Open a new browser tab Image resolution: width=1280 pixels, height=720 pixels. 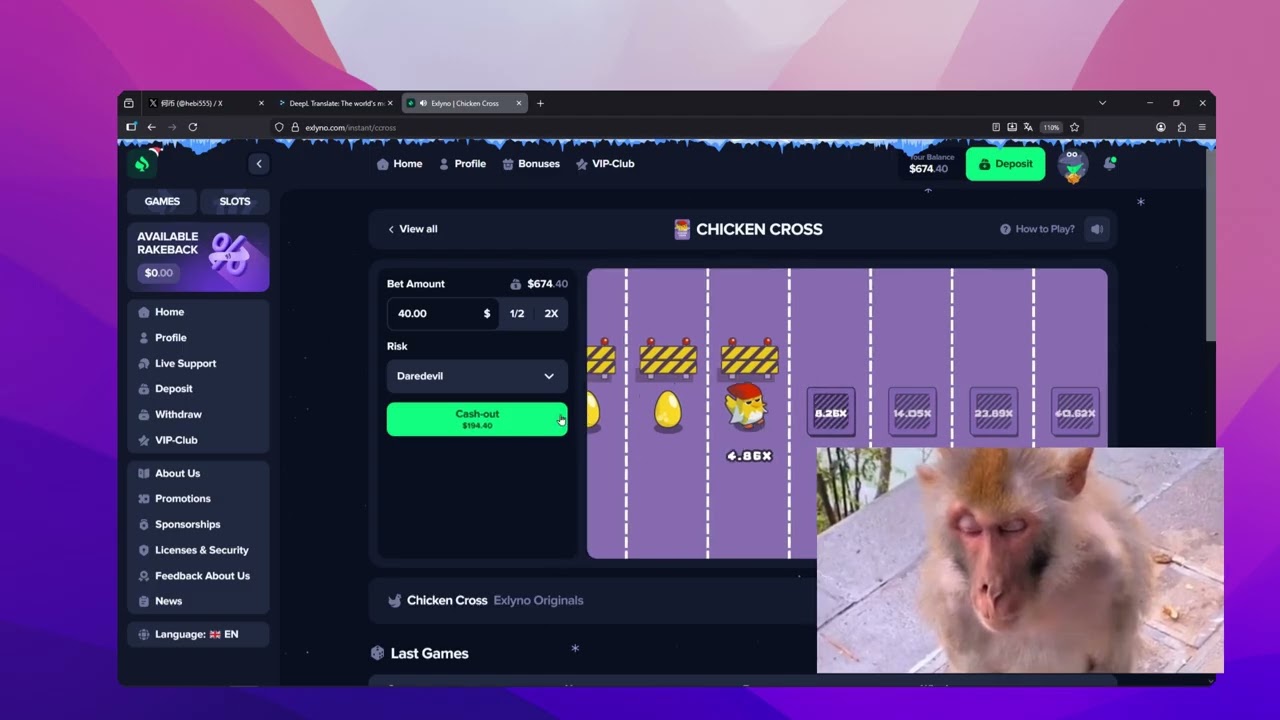pyautogui.click(x=540, y=103)
